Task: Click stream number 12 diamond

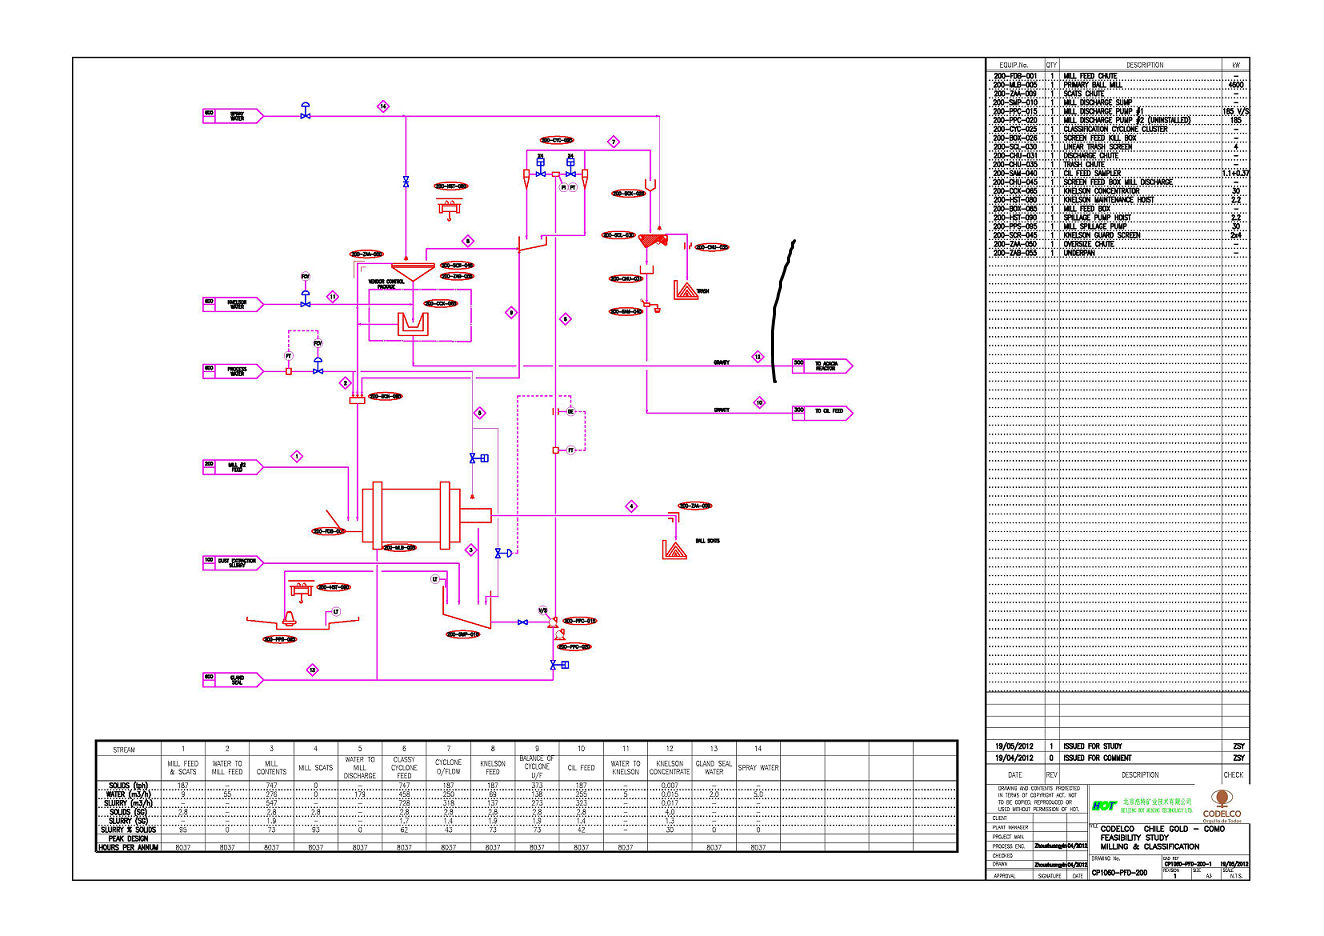Action: 758,356
